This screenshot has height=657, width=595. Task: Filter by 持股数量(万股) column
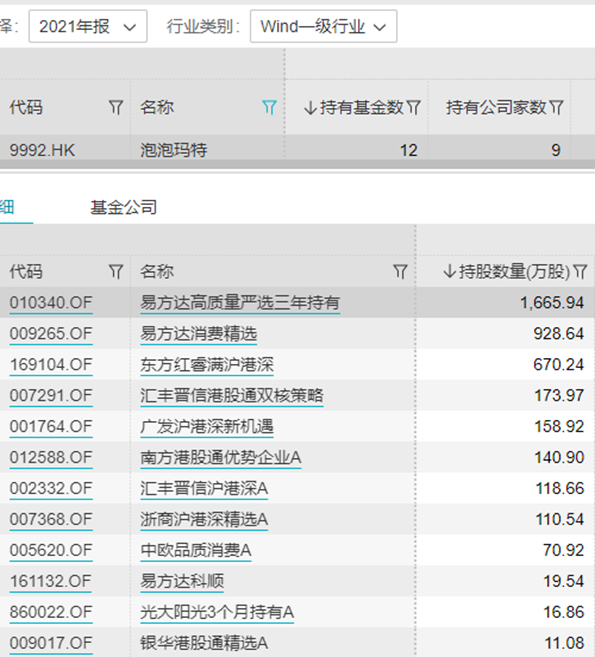(x=580, y=272)
